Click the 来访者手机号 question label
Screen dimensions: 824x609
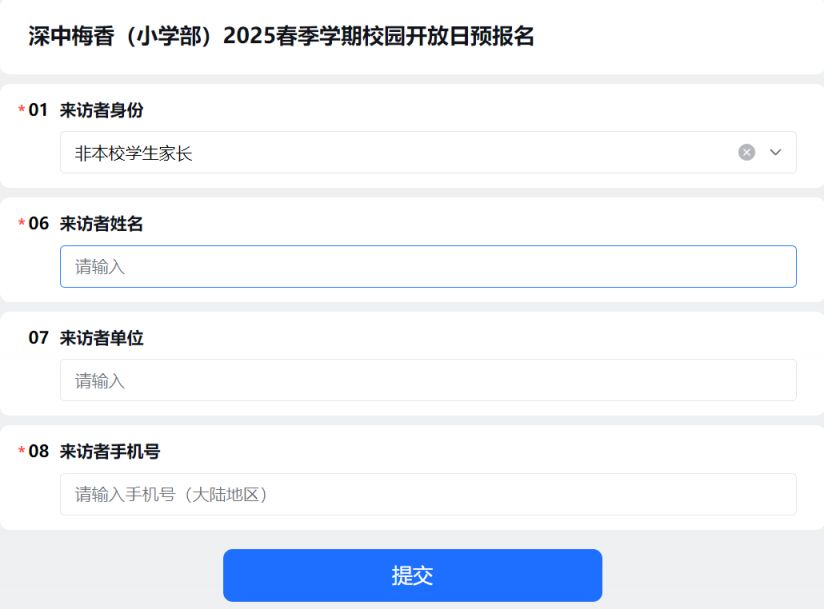click(x=110, y=451)
